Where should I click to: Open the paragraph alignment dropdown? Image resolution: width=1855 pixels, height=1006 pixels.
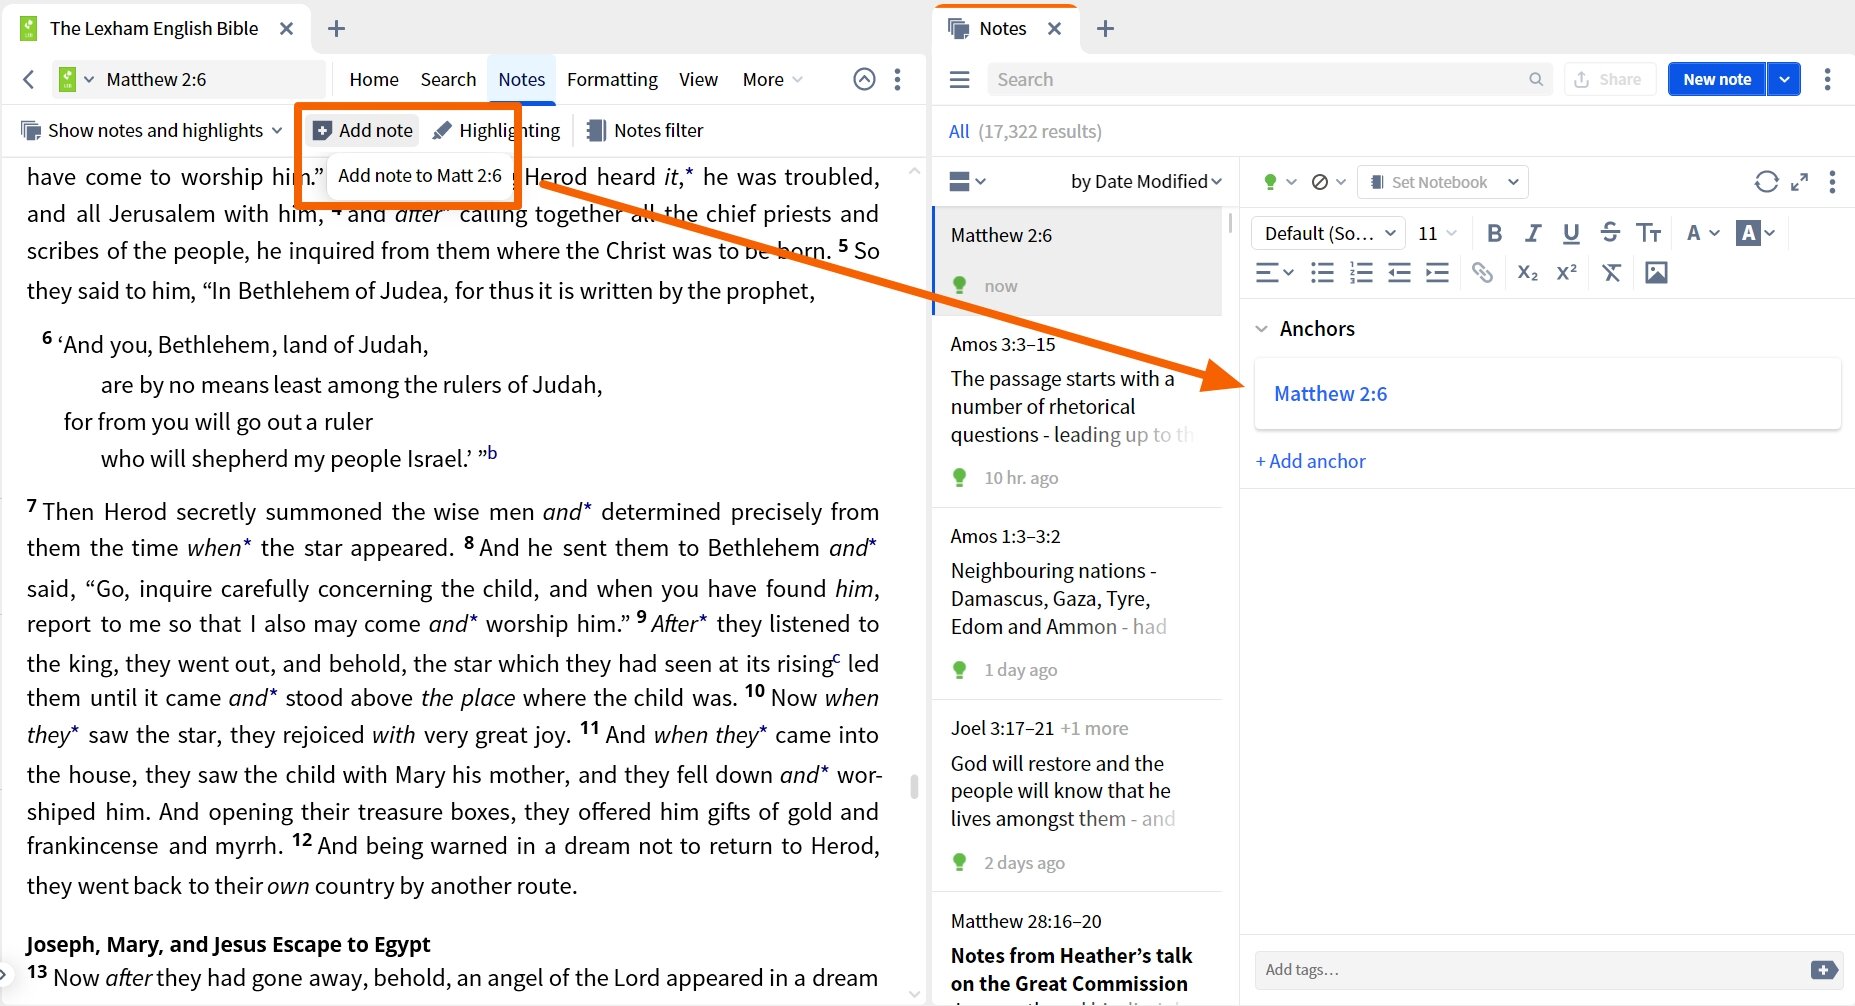click(1275, 272)
